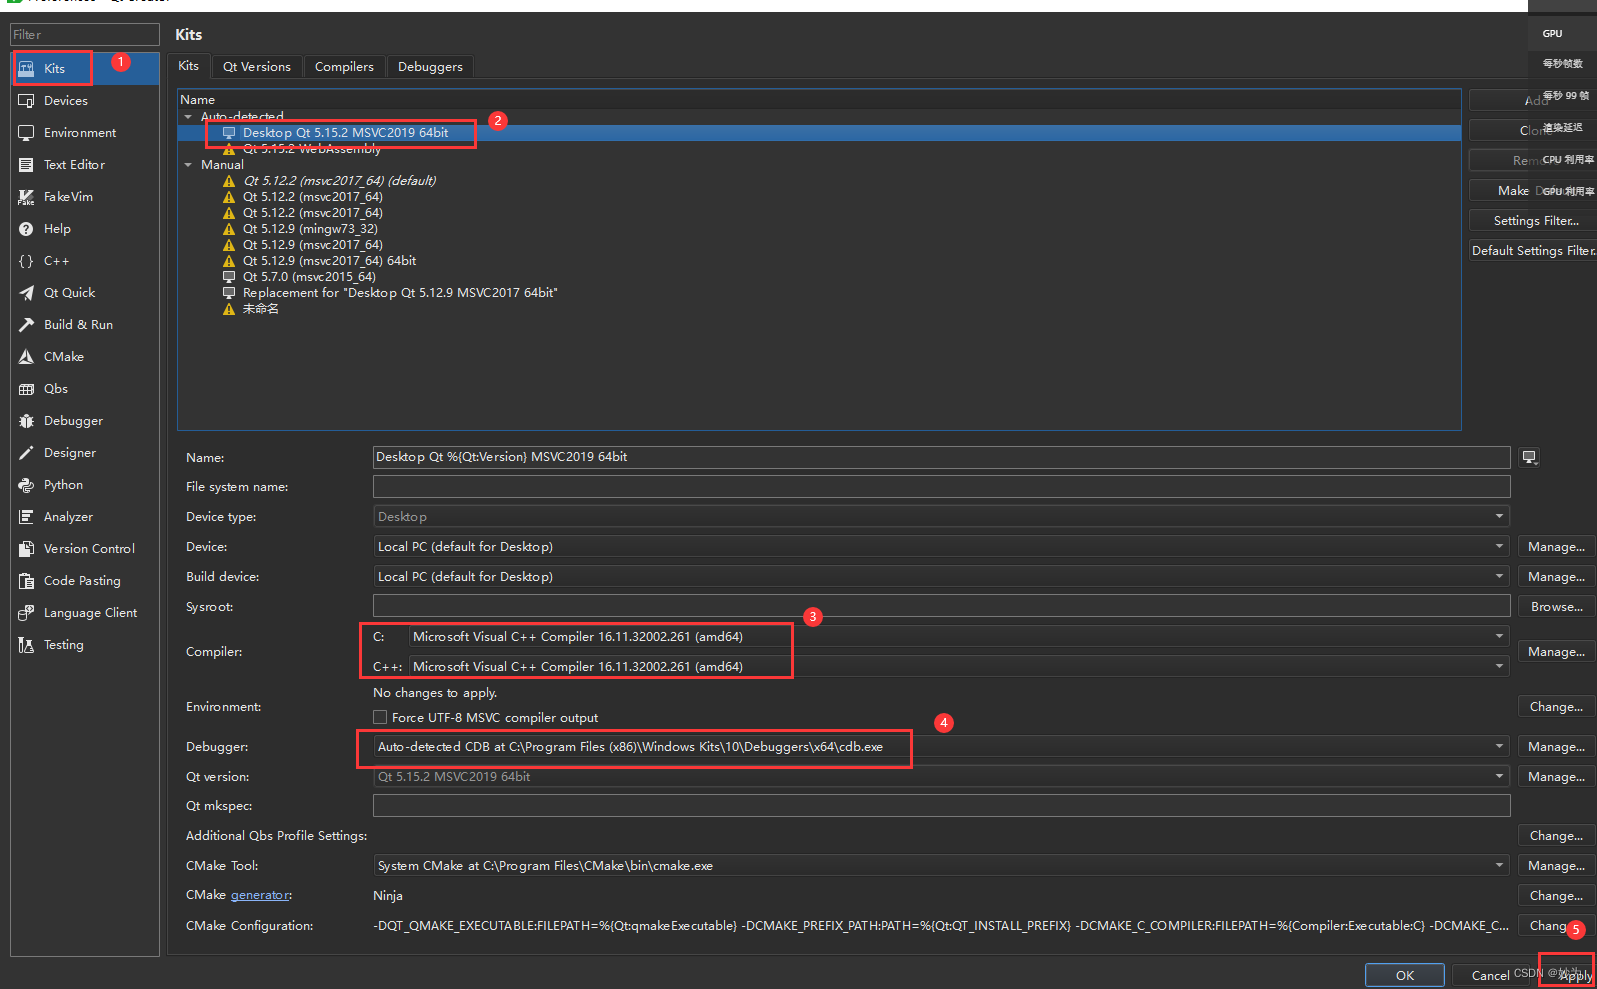Viewport: 1597px width, 989px height.
Task: Click the Default Settings Filter button
Action: pos(1533,251)
